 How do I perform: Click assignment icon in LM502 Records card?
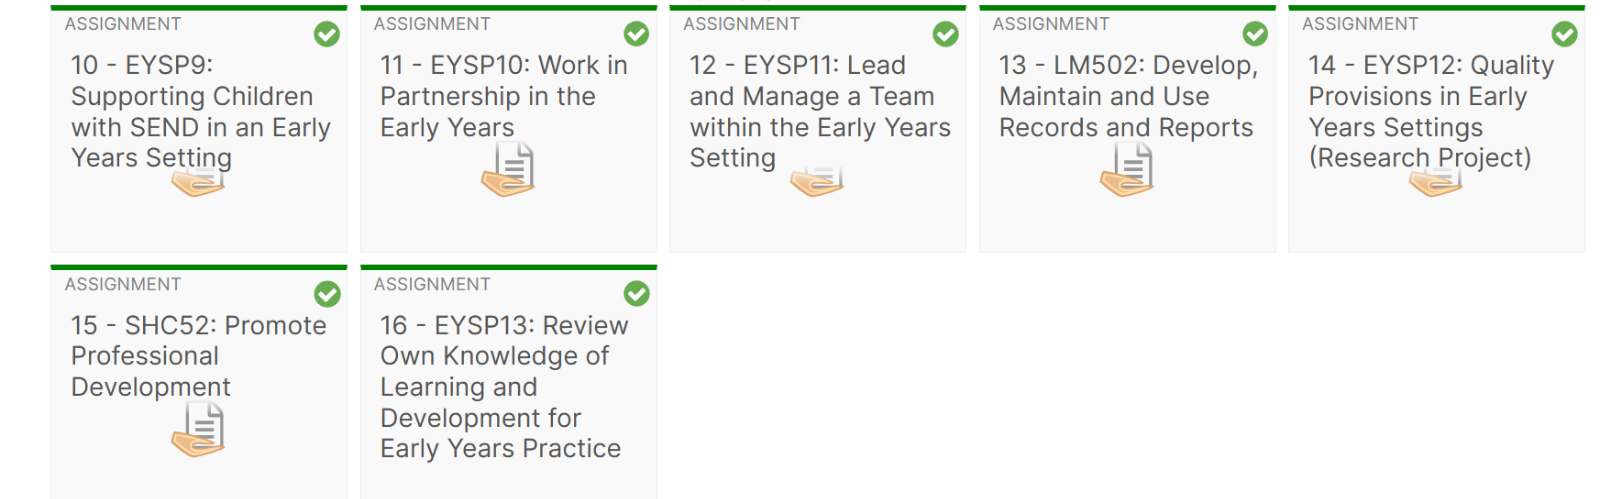click(x=1127, y=169)
